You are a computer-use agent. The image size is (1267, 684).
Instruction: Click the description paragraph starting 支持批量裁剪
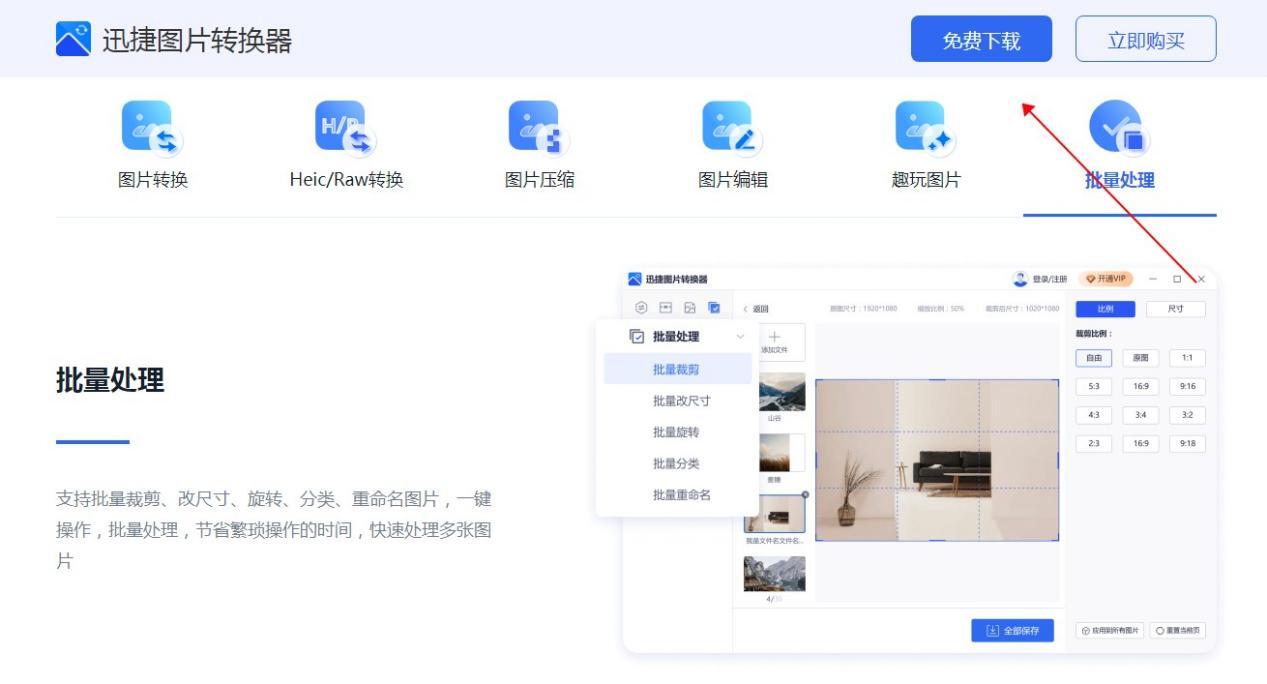click(x=273, y=530)
